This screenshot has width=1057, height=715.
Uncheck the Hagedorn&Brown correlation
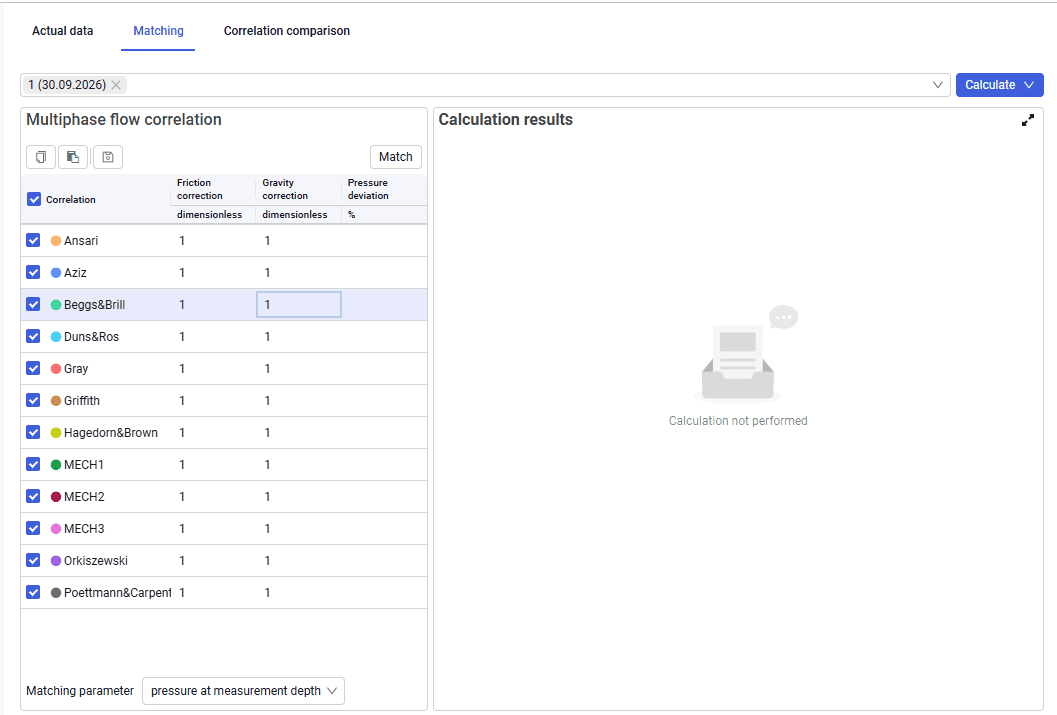click(33, 433)
